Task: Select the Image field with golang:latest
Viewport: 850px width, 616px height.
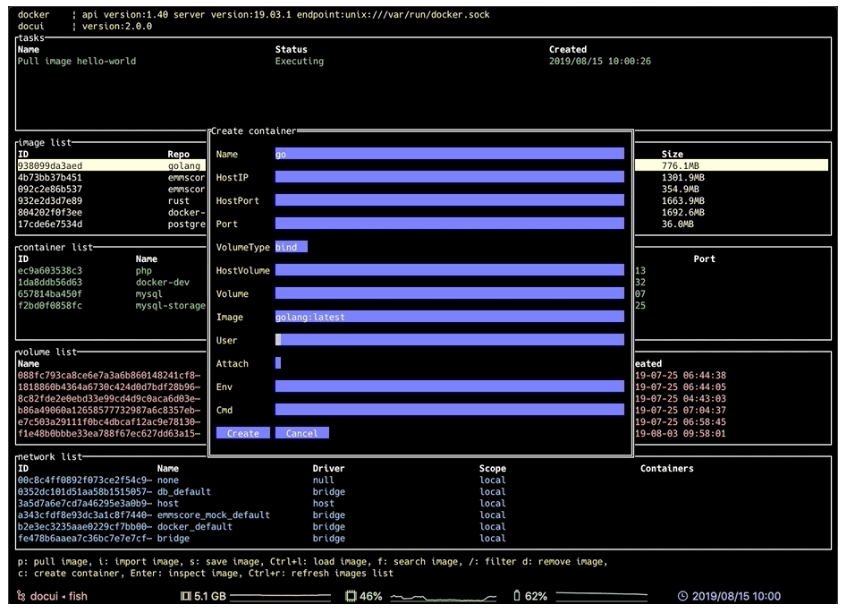Action: click(449, 317)
